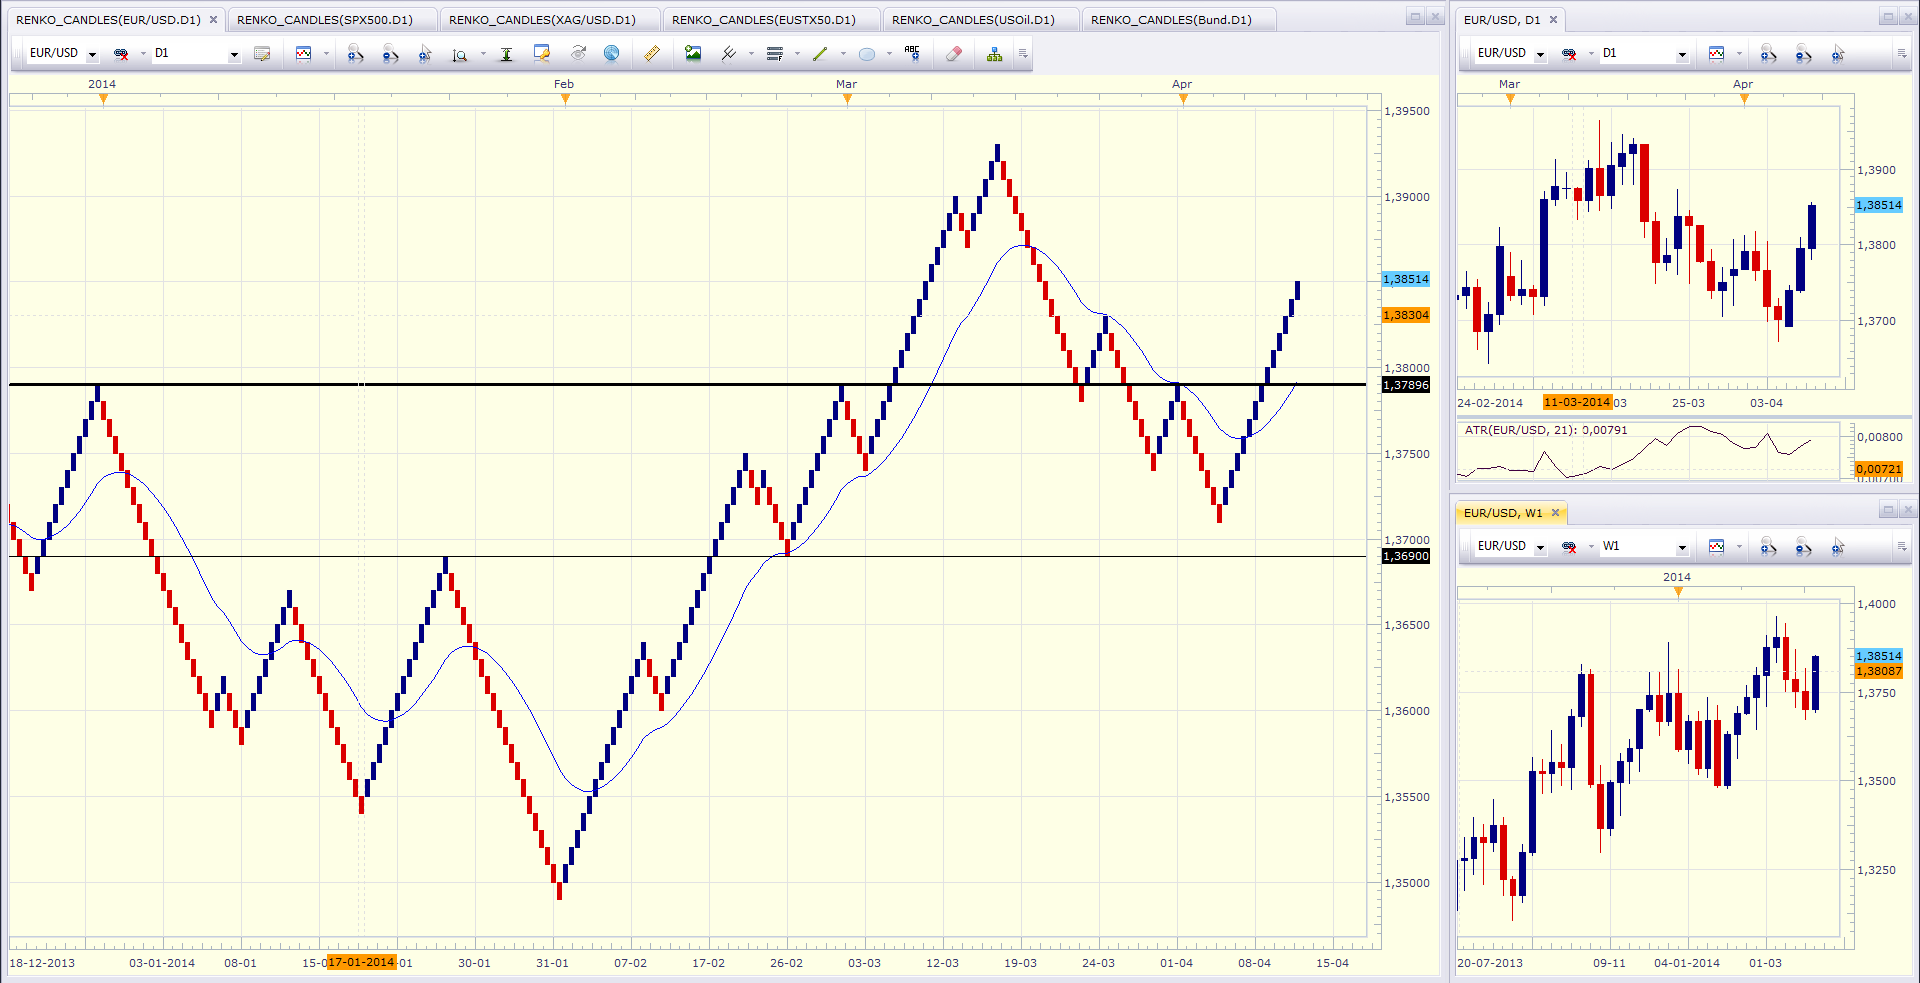The width and height of the screenshot is (1920, 983).
Task: Zoom out on the Renko chart
Action: (x=390, y=54)
